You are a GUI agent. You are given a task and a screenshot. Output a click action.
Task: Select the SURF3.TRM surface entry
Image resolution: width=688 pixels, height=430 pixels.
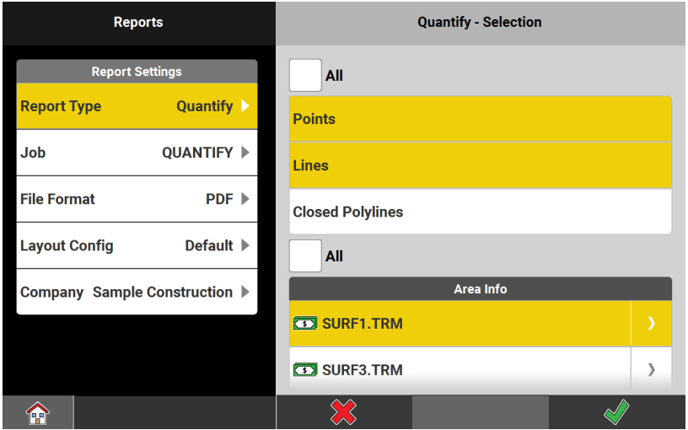[460, 370]
